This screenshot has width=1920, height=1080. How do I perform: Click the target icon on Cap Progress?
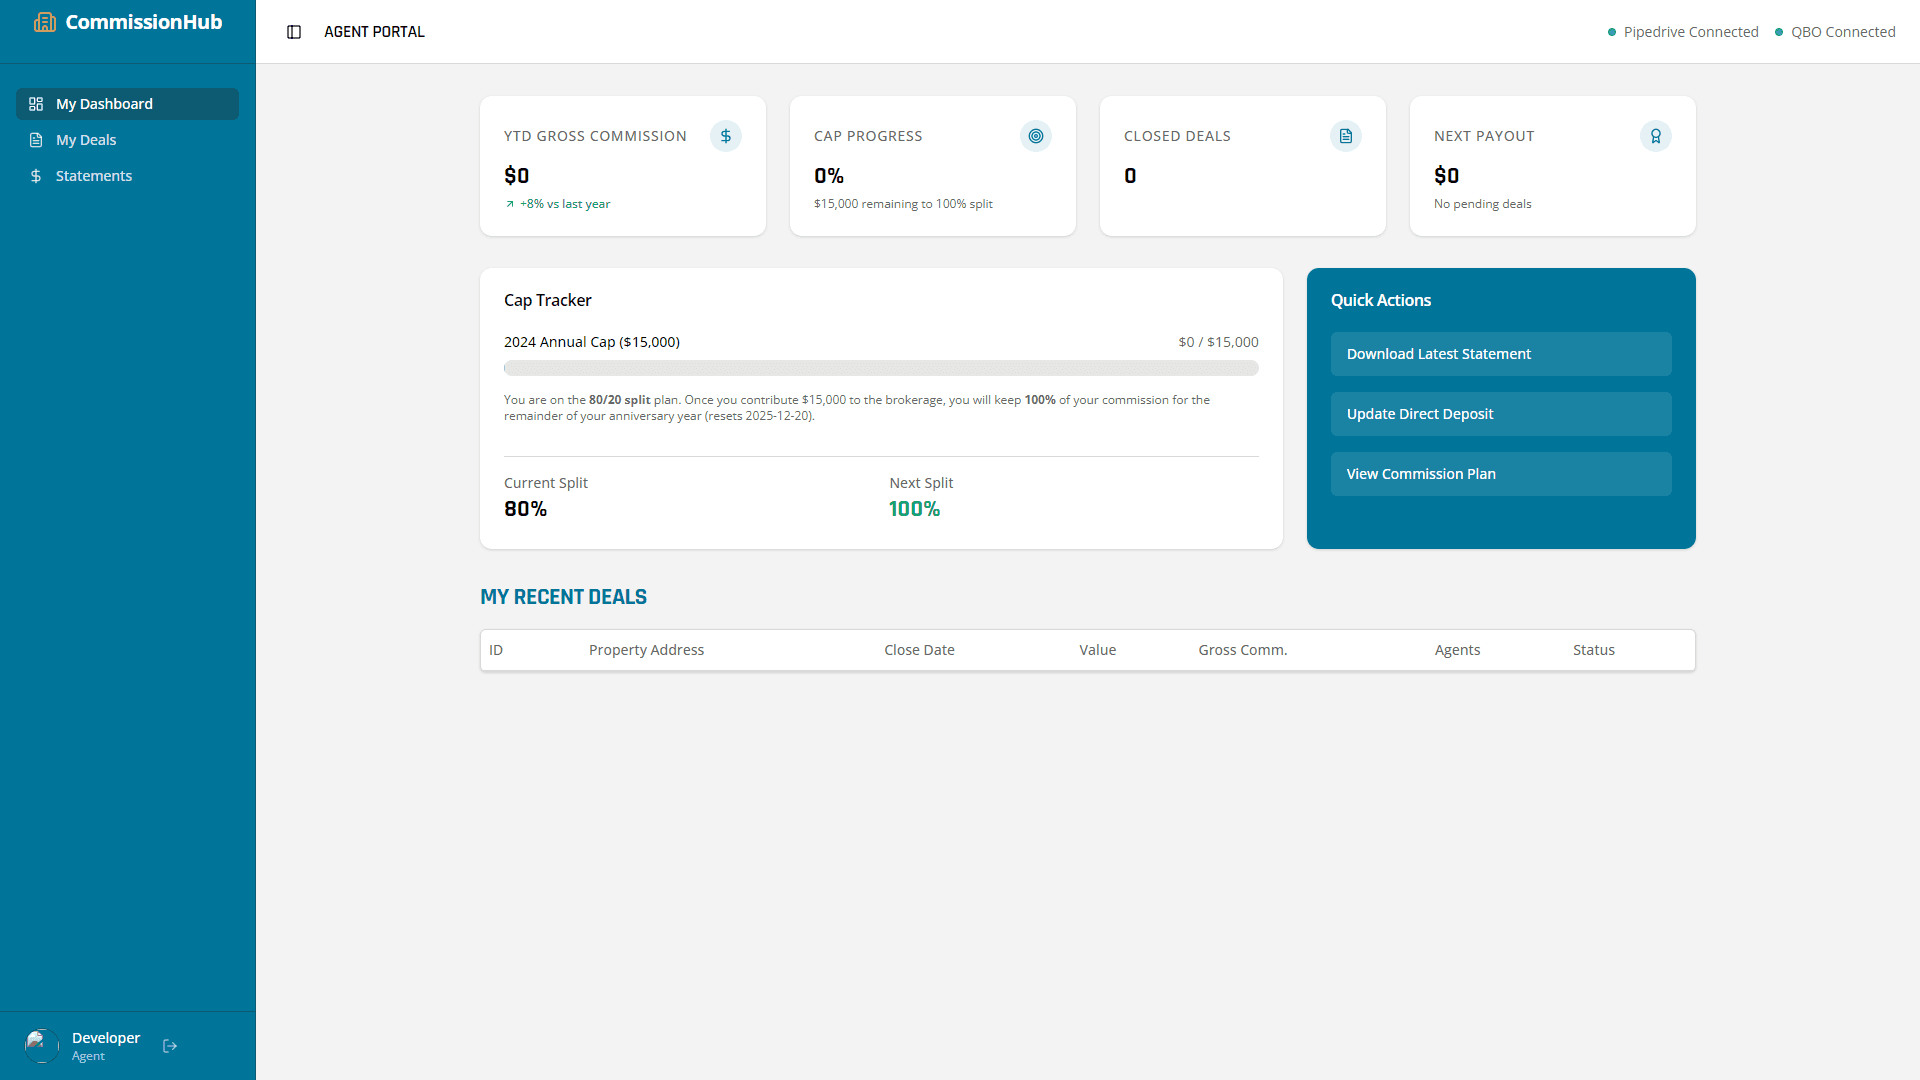click(x=1036, y=136)
